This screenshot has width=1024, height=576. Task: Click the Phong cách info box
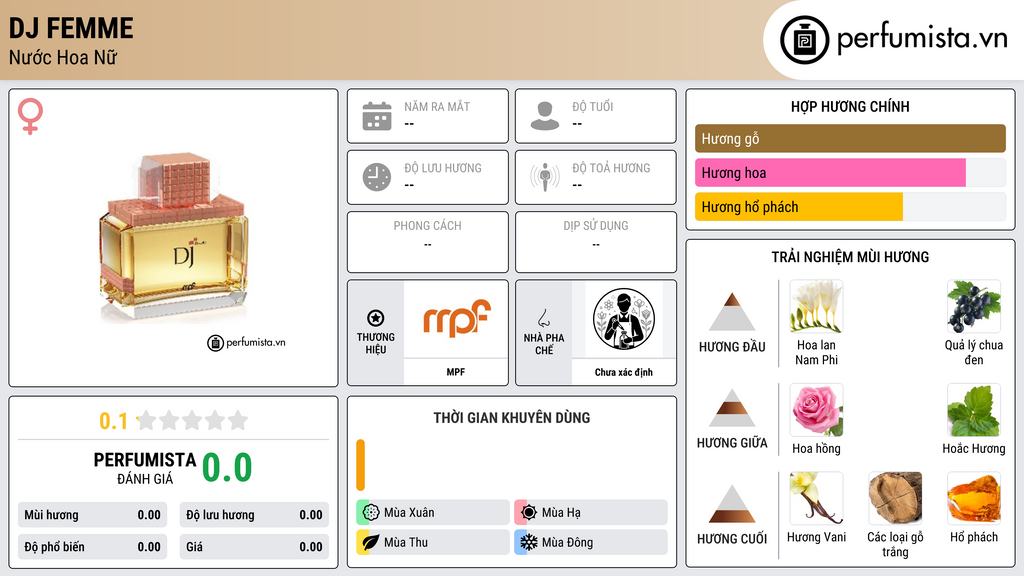[x=428, y=242]
